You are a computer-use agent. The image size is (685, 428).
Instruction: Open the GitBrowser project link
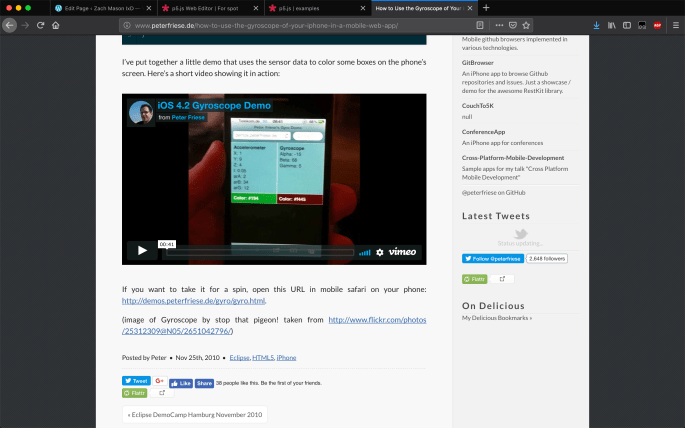click(477, 63)
